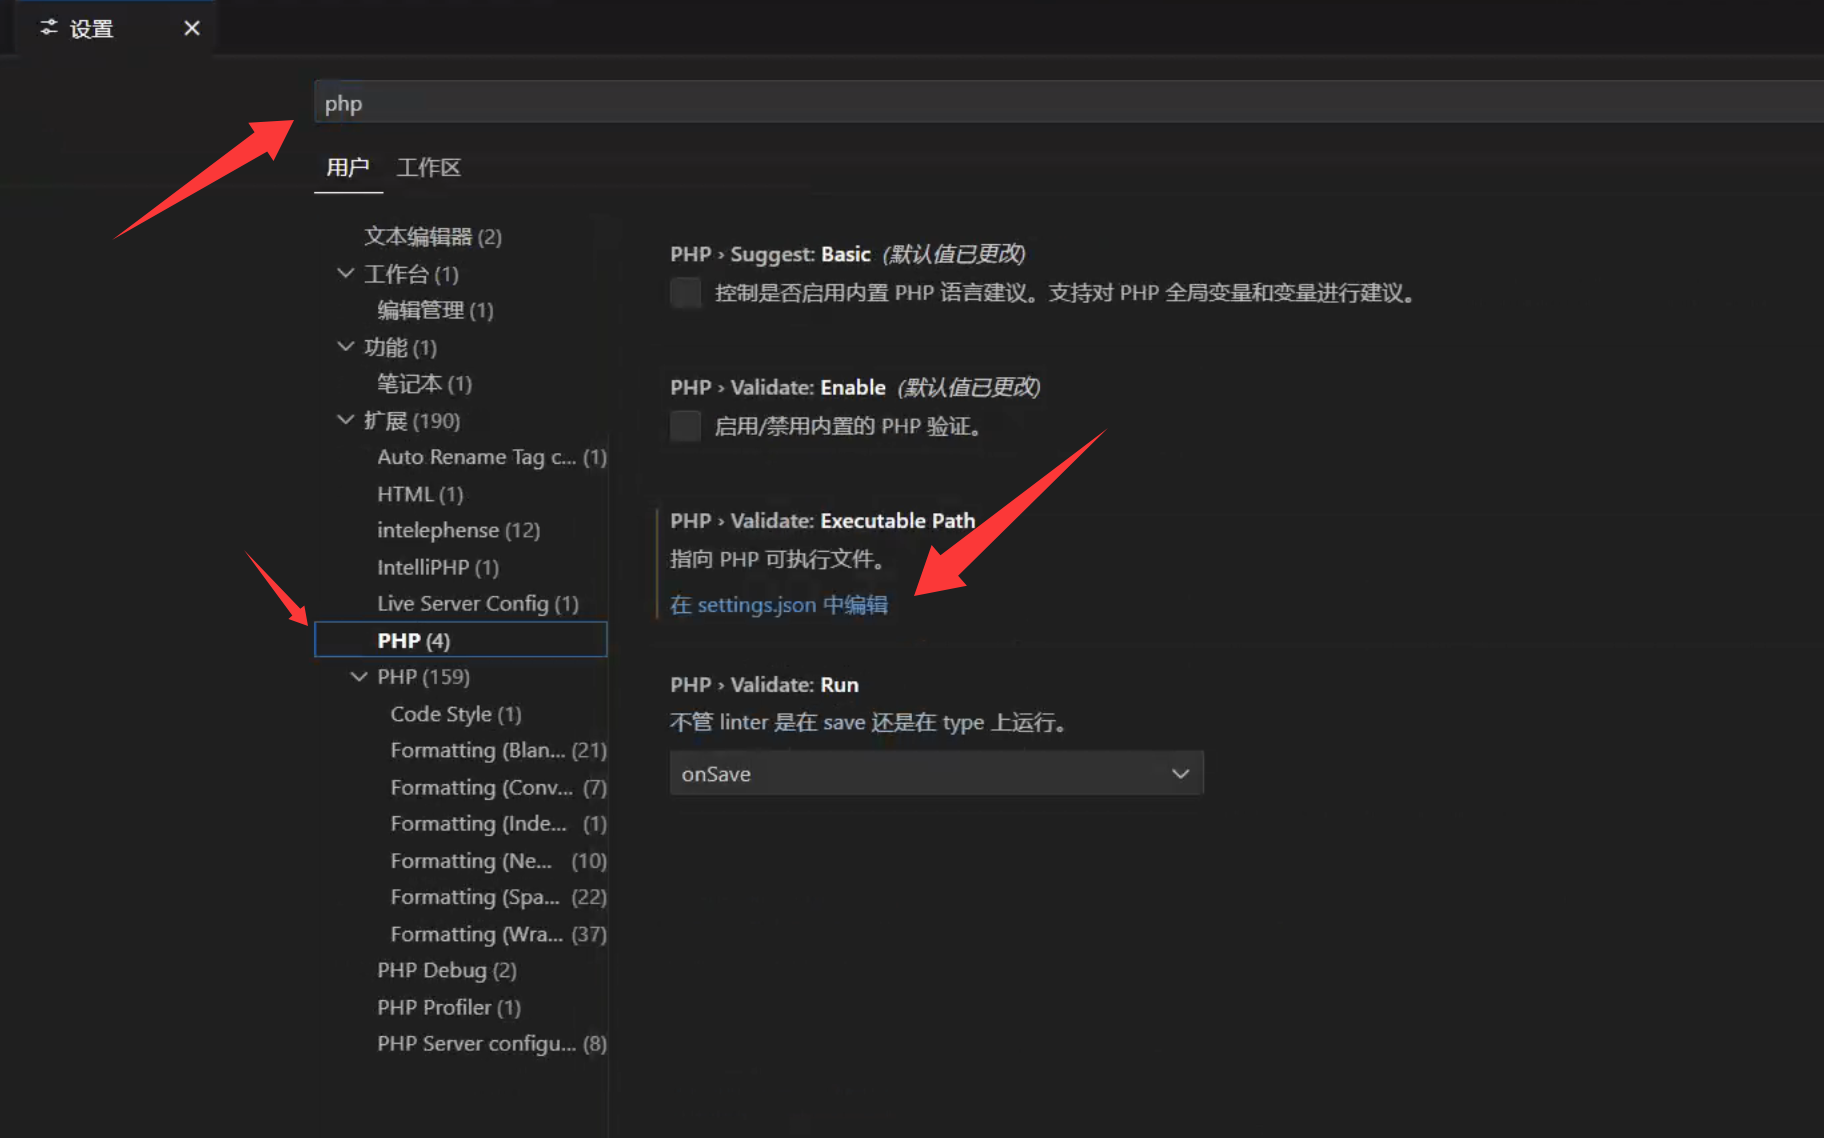1824x1138 pixels.
Task: Click the settings icon on 设置 tab
Action: tap(48, 28)
